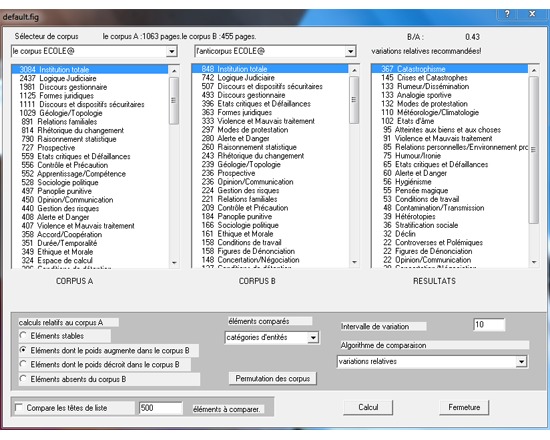Viewport: 550px width, 440px height.
Task: Select '22 Controverses et Polémiques' in Résultats
Action: [450, 242]
